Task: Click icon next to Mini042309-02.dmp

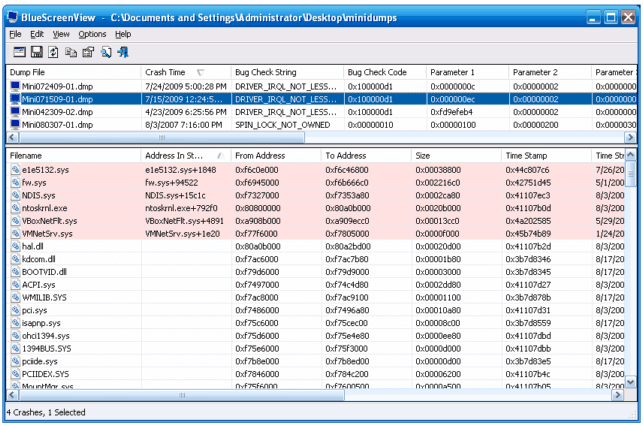Action: click(15, 112)
